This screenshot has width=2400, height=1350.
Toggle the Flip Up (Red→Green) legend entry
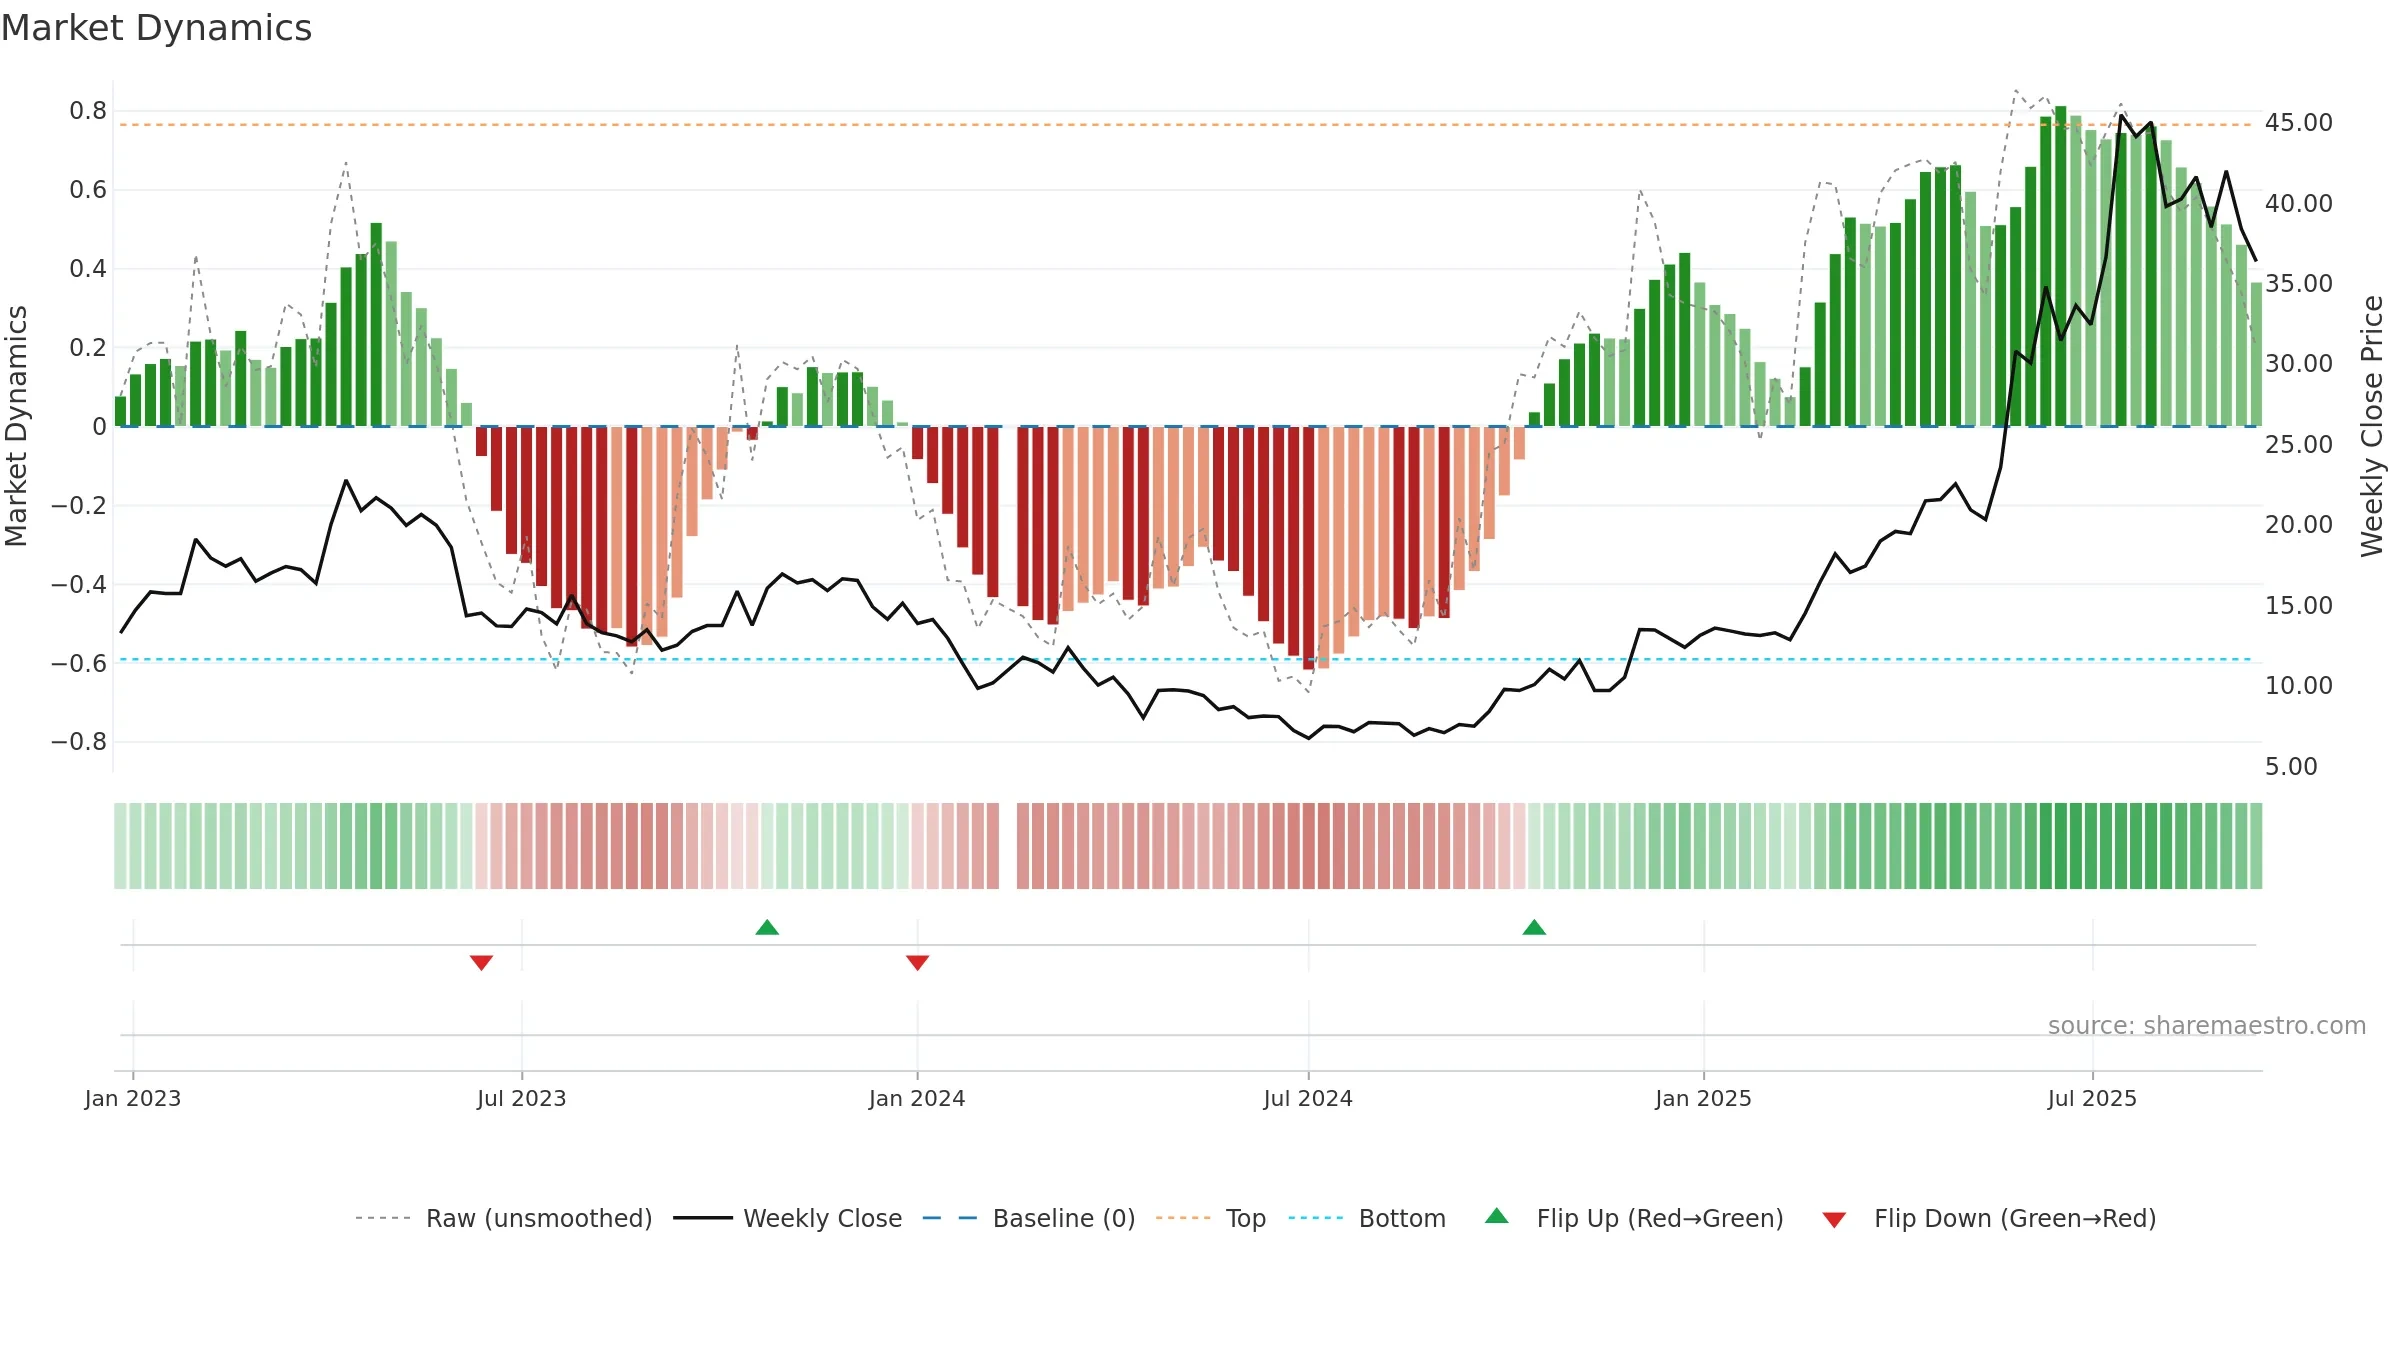coord(1634,1218)
